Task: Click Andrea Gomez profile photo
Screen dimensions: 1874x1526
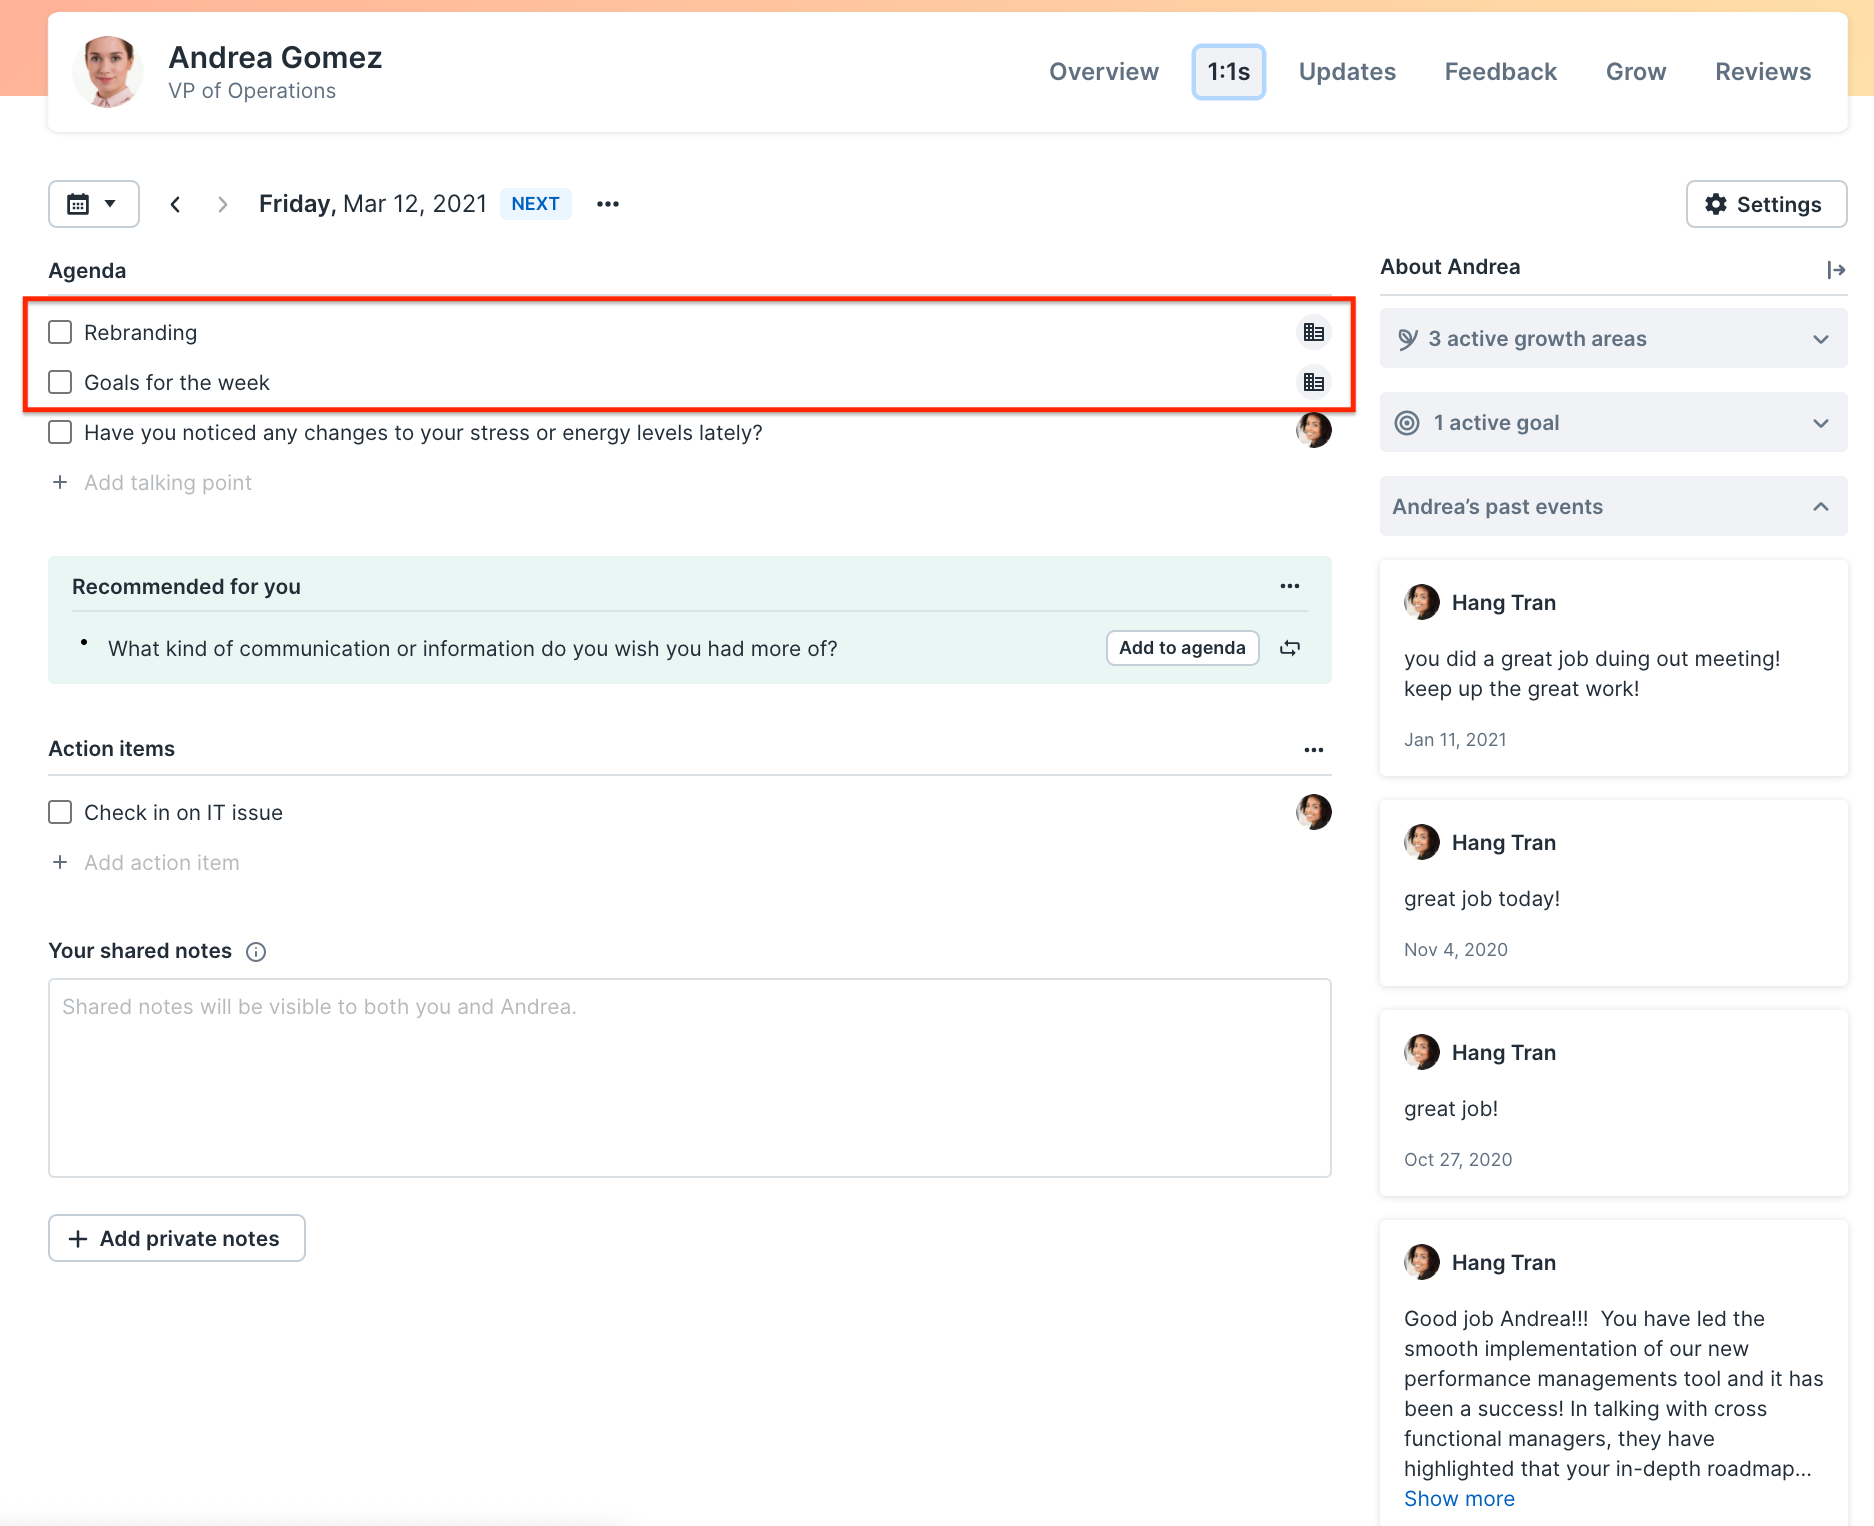Action: pos(108,72)
